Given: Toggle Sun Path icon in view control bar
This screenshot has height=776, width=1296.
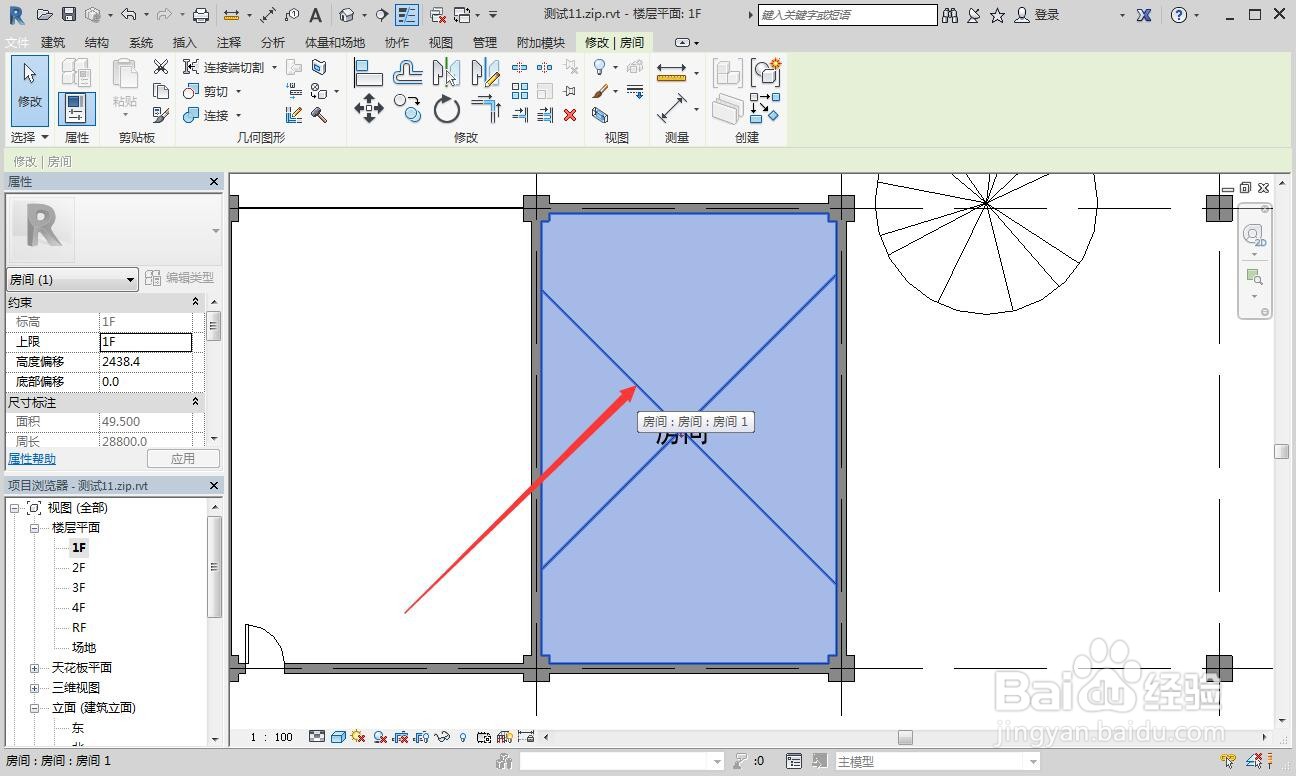Looking at the screenshot, I should pos(358,737).
